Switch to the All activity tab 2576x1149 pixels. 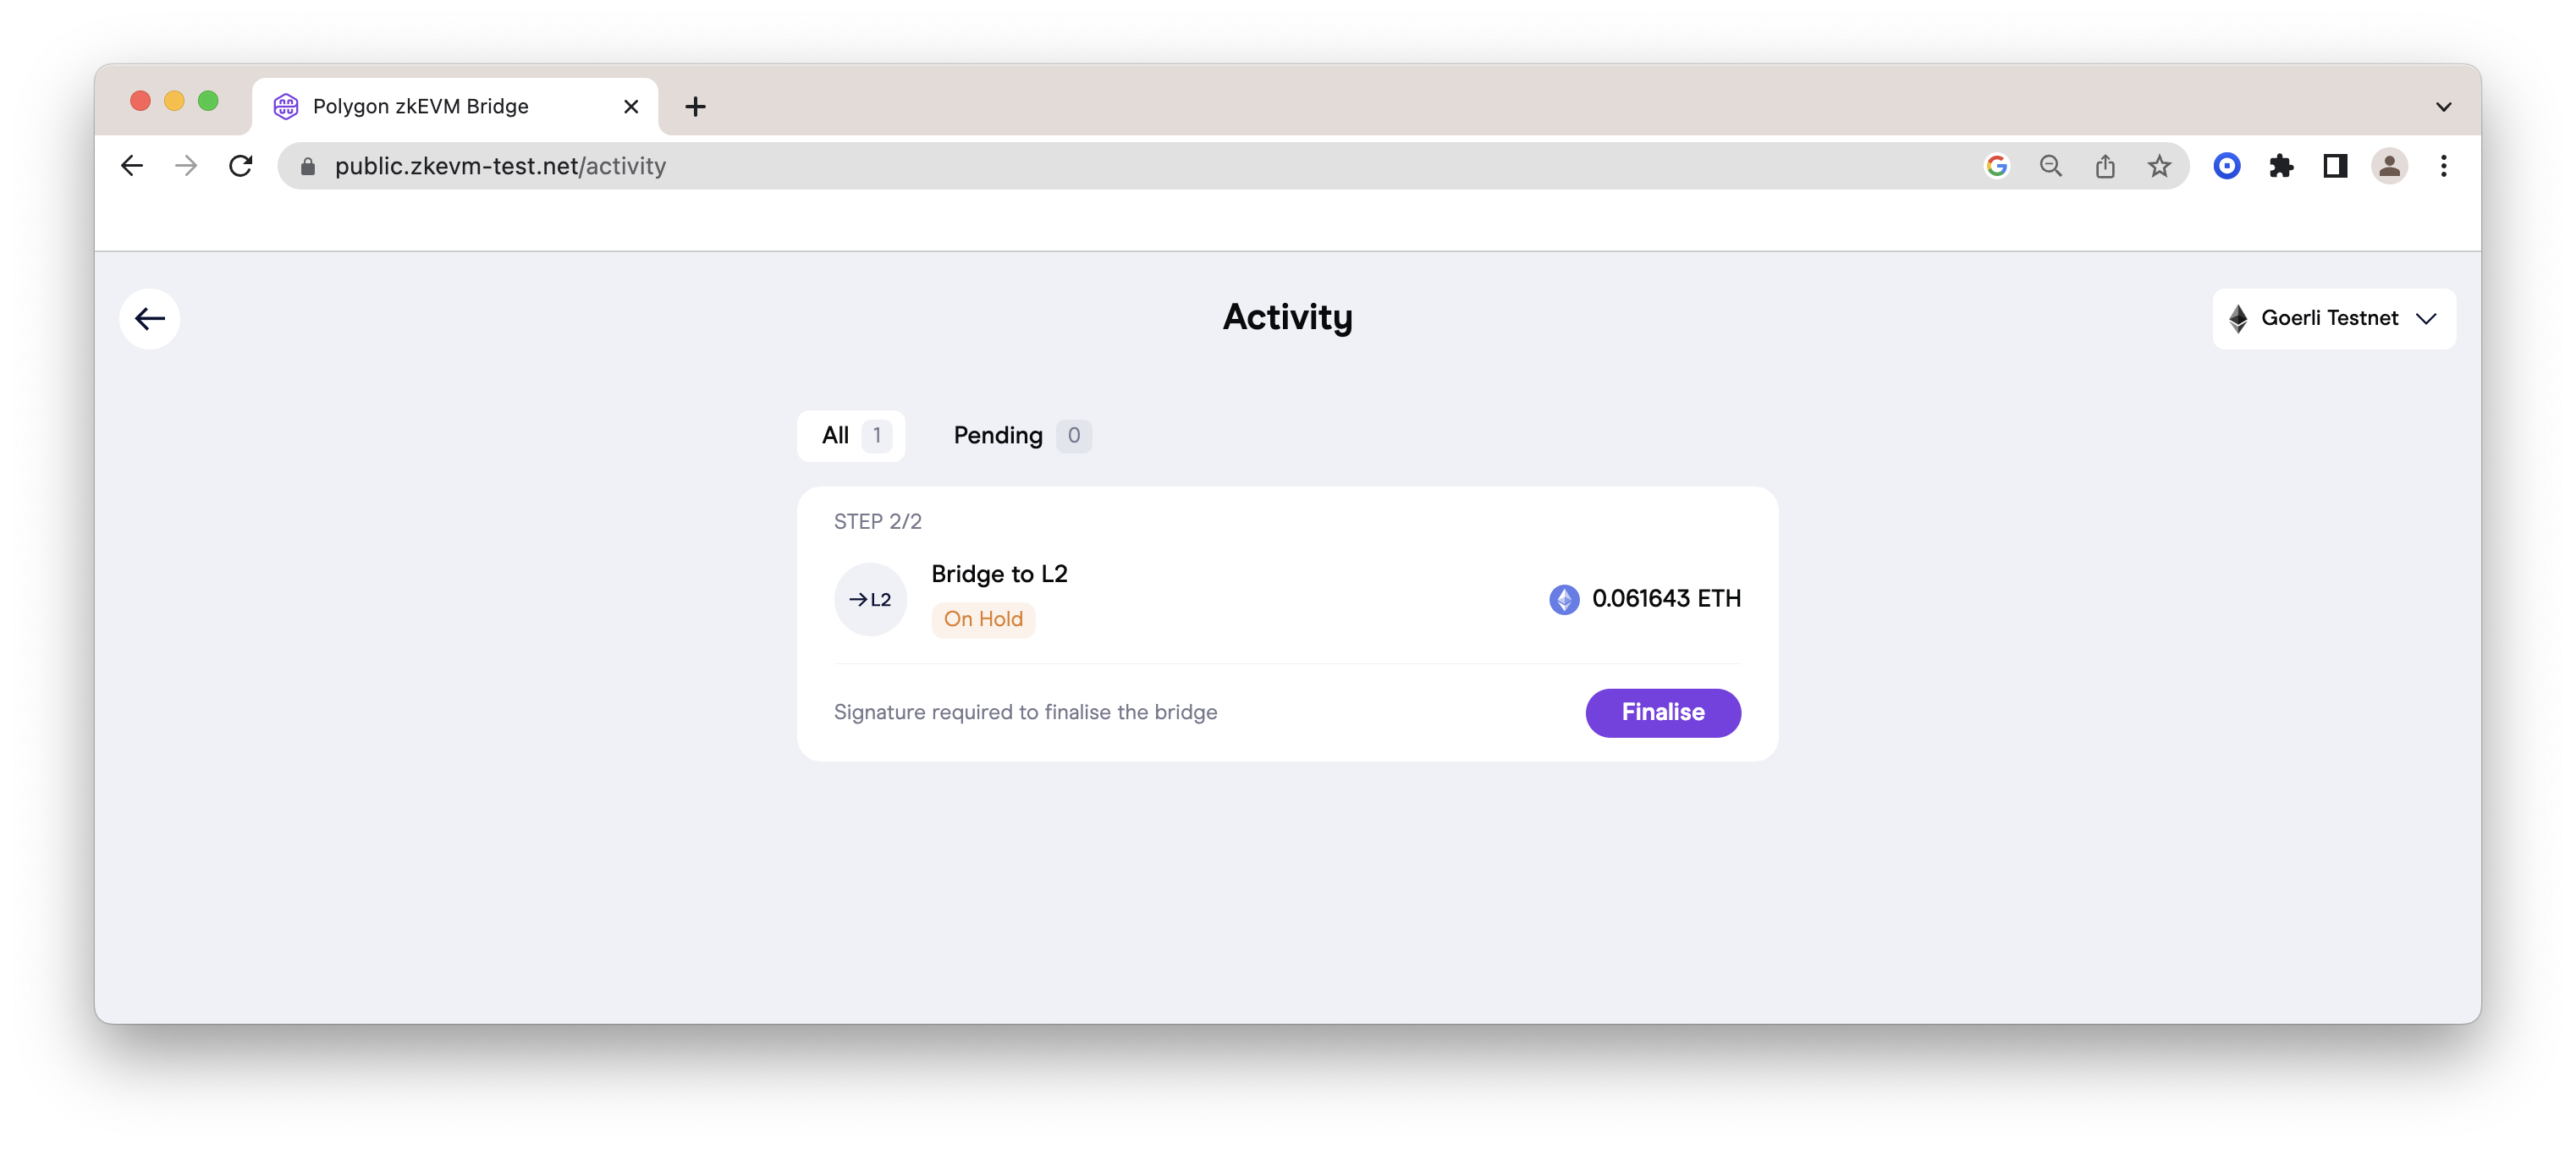[x=851, y=436]
